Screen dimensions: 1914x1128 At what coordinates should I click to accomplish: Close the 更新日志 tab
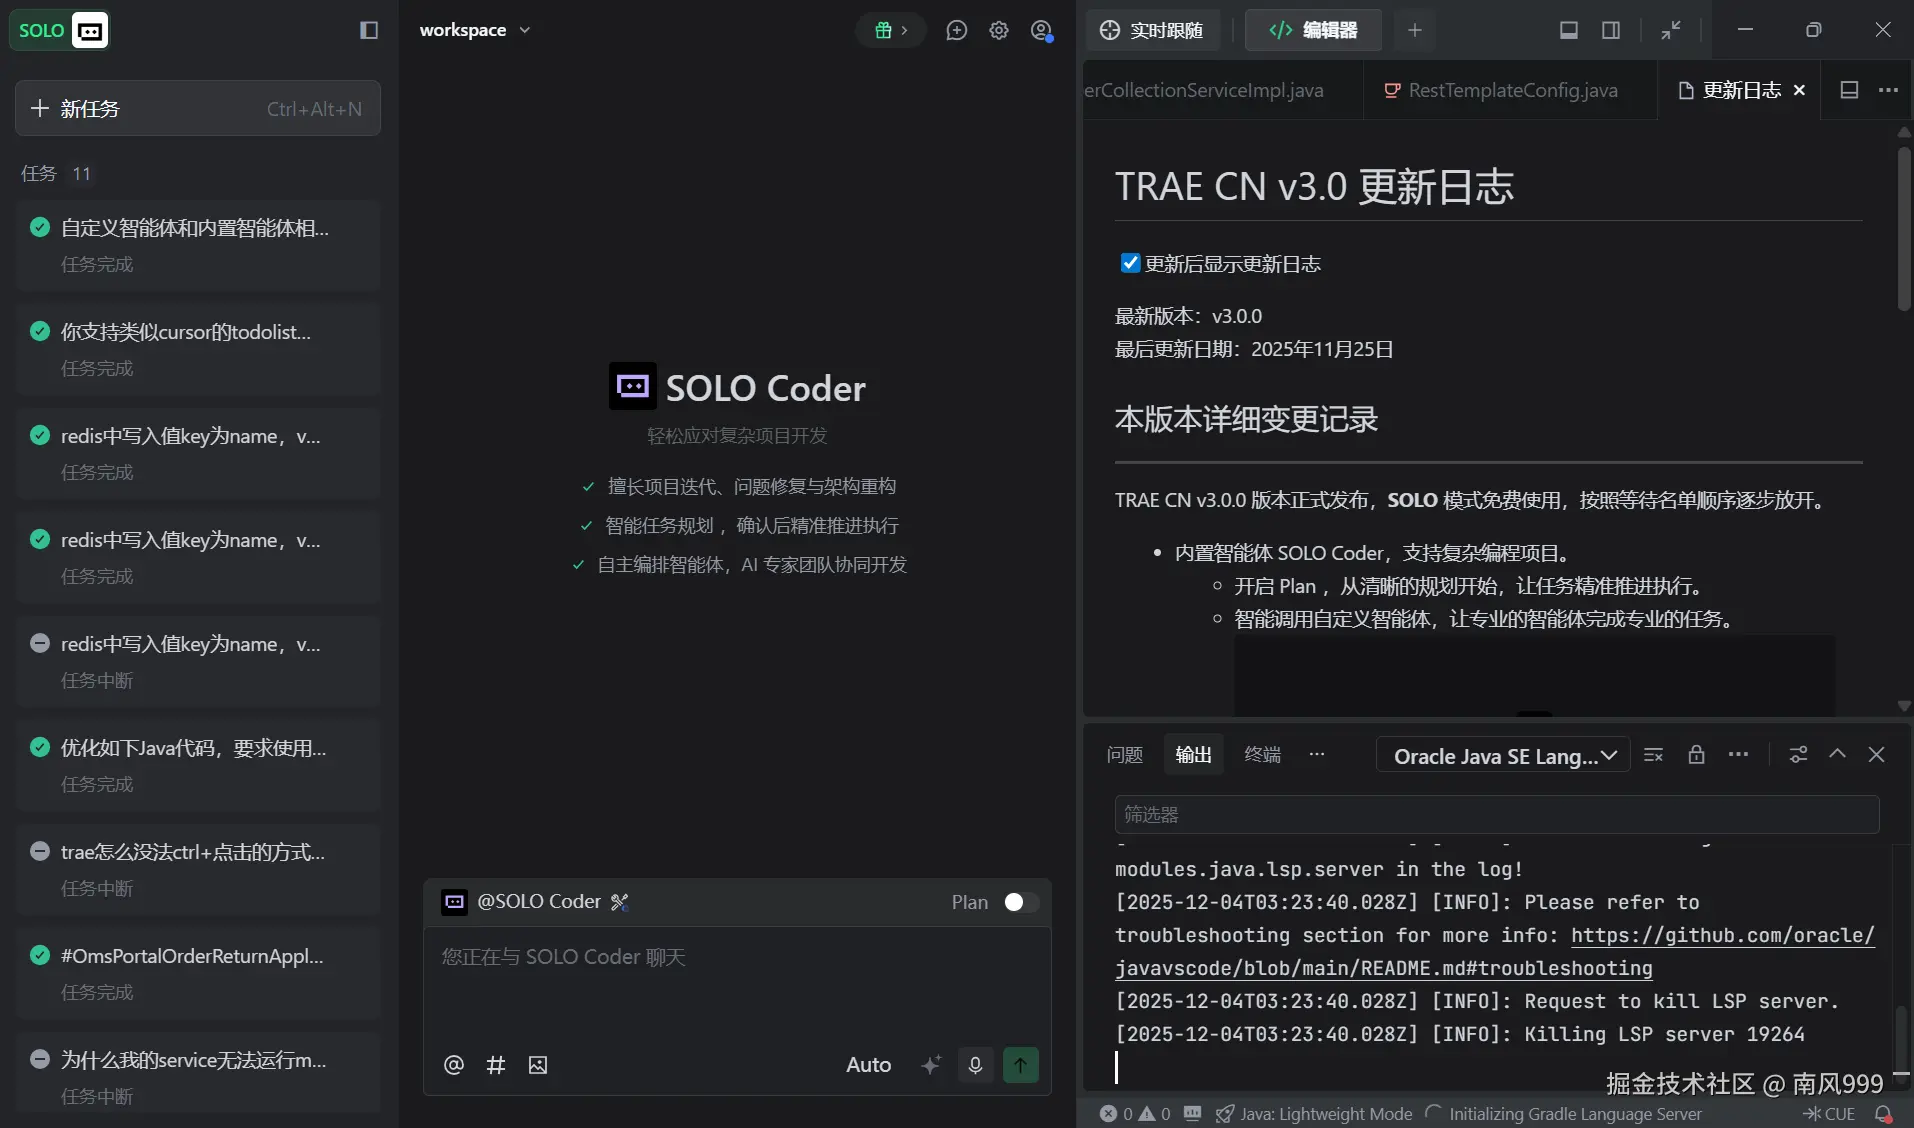point(1799,90)
